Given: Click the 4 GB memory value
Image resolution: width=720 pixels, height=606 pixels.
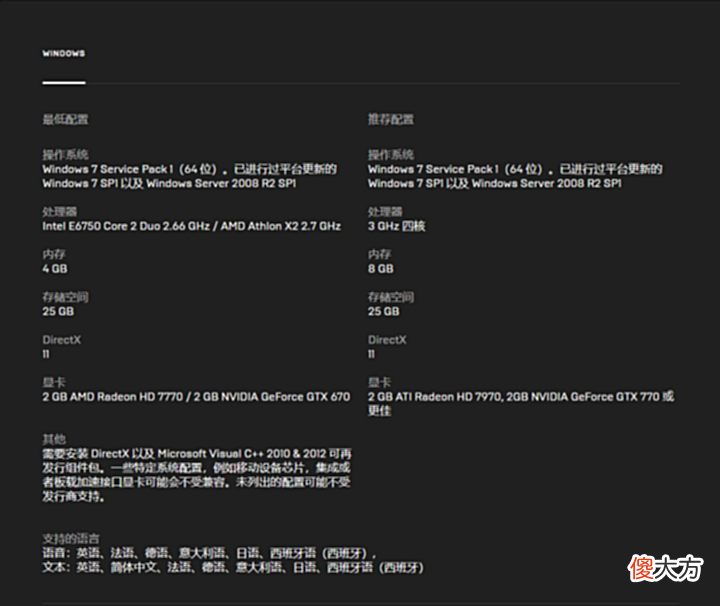Looking at the screenshot, I should pos(55,269).
